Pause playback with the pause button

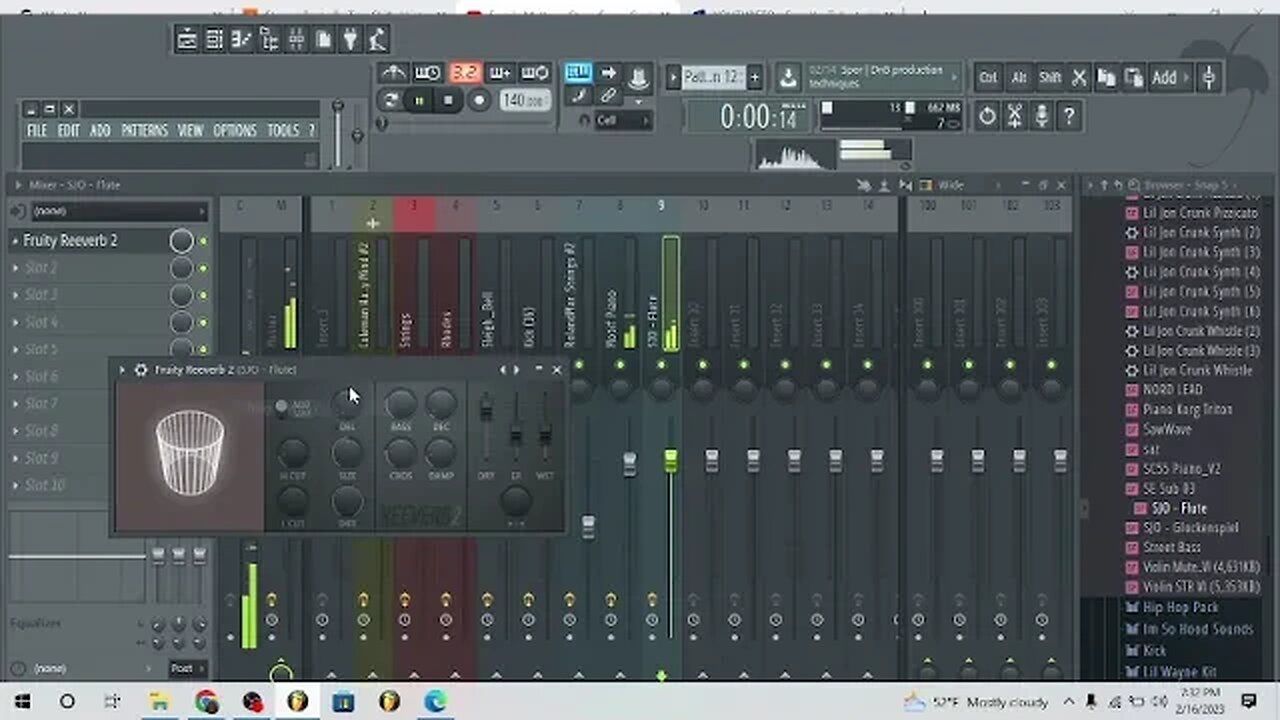419,100
